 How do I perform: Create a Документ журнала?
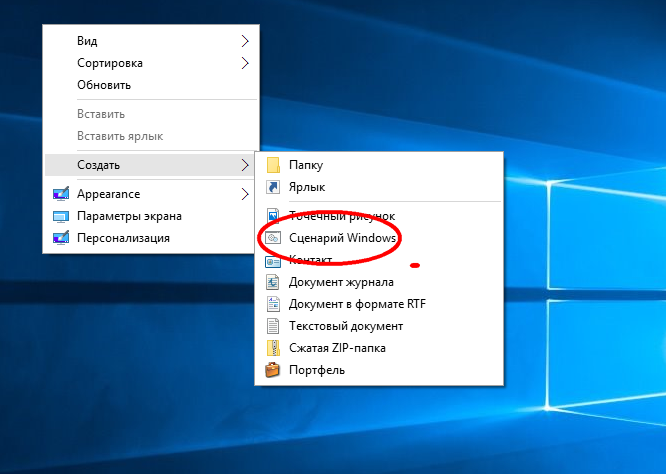(379, 282)
